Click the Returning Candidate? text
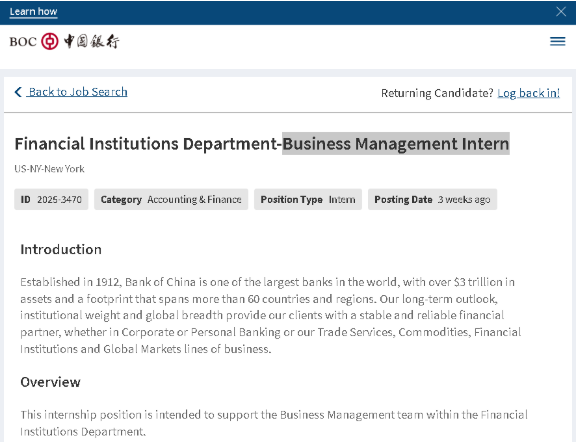 (x=437, y=93)
